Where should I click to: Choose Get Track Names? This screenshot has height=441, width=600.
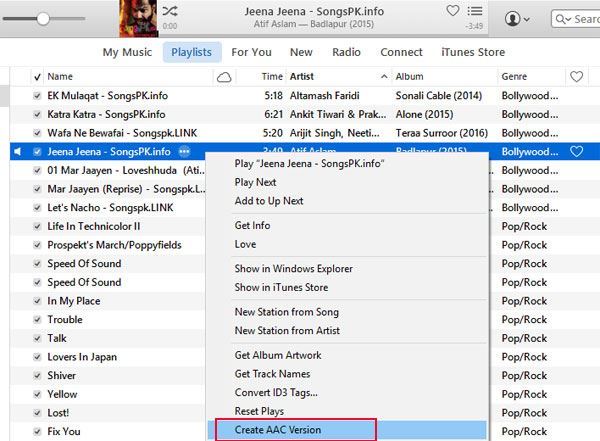pos(347,374)
